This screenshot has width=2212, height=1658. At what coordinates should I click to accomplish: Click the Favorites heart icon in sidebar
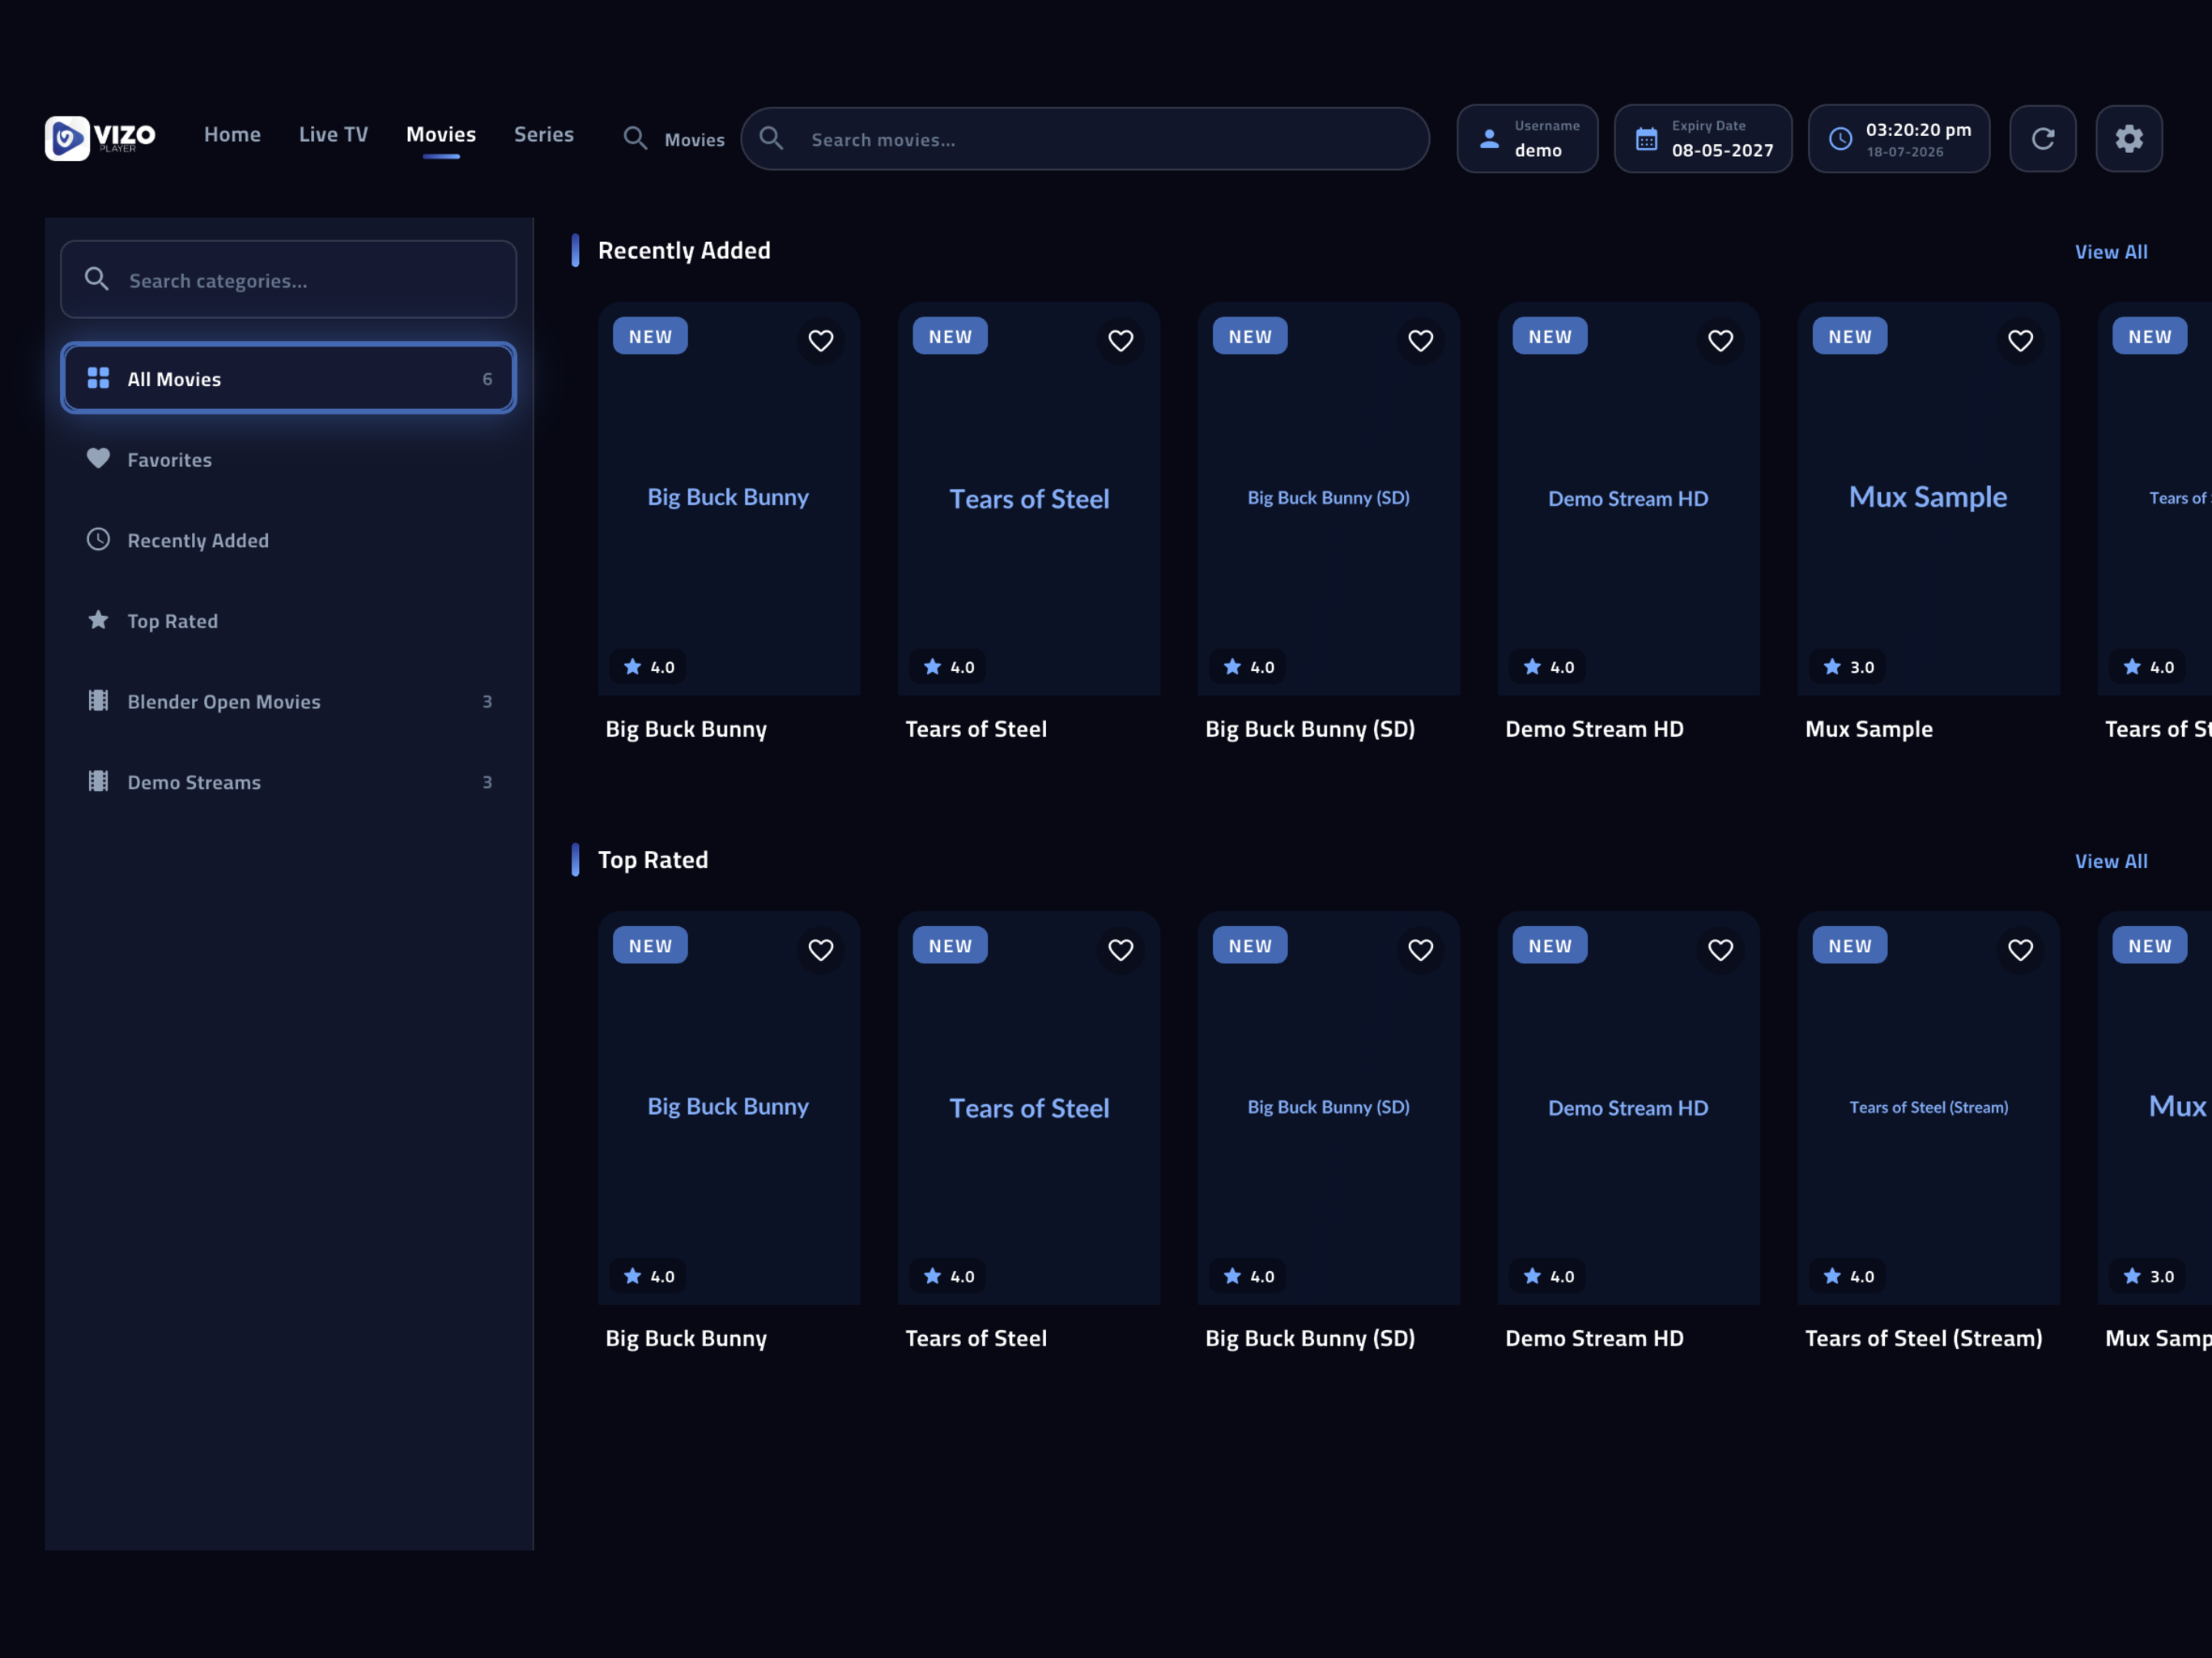pos(98,458)
